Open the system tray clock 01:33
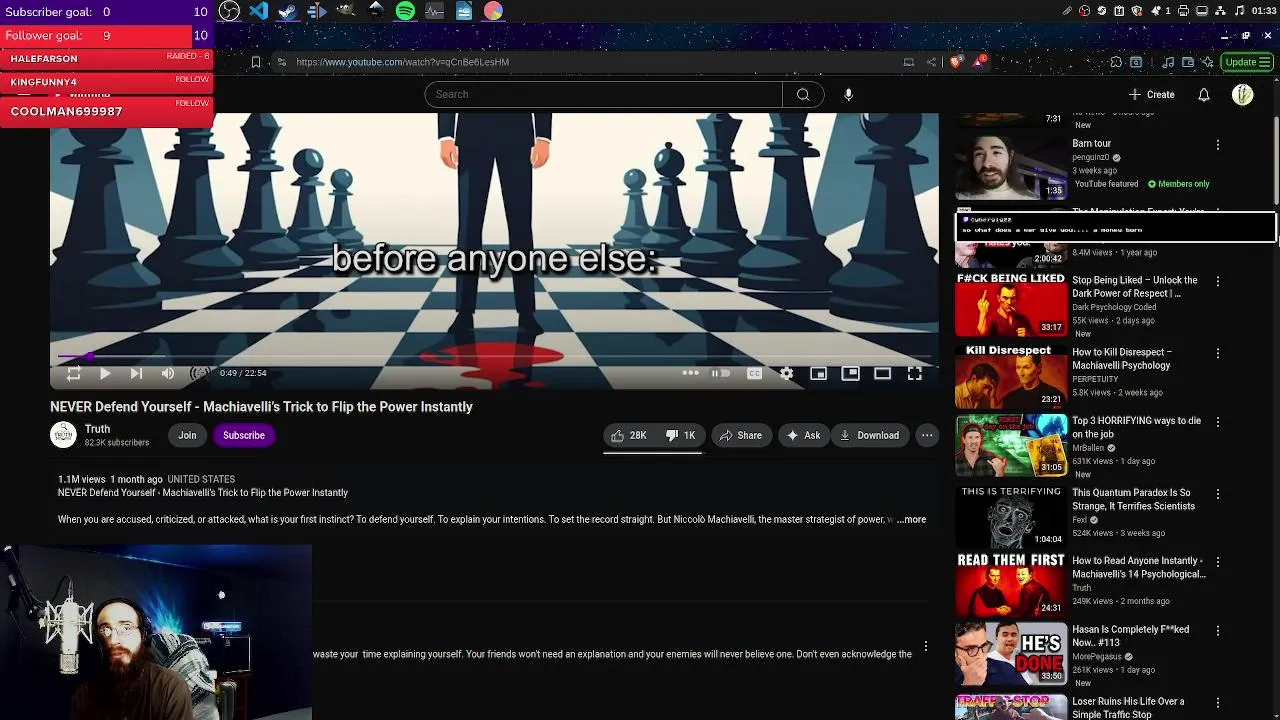 click(x=1263, y=11)
